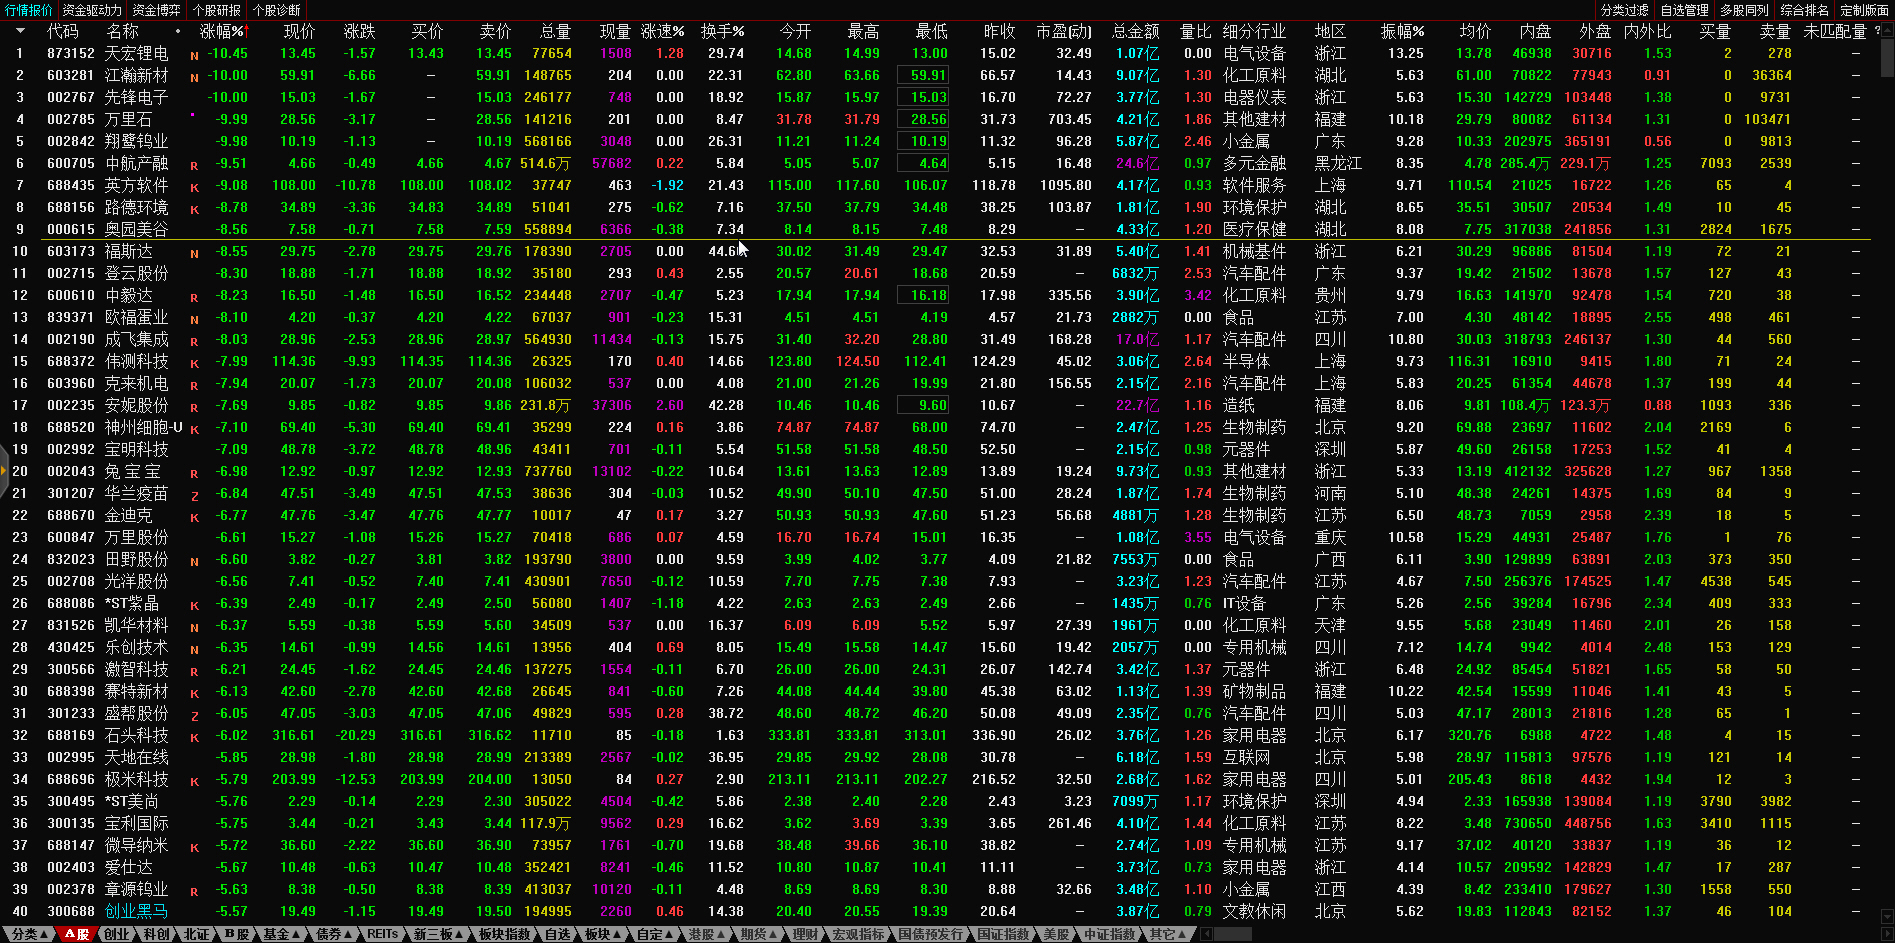This screenshot has width=1895, height=943.
Task: Click the Z marker beside 华兰疫苗
Action: pyautogui.click(x=194, y=495)
